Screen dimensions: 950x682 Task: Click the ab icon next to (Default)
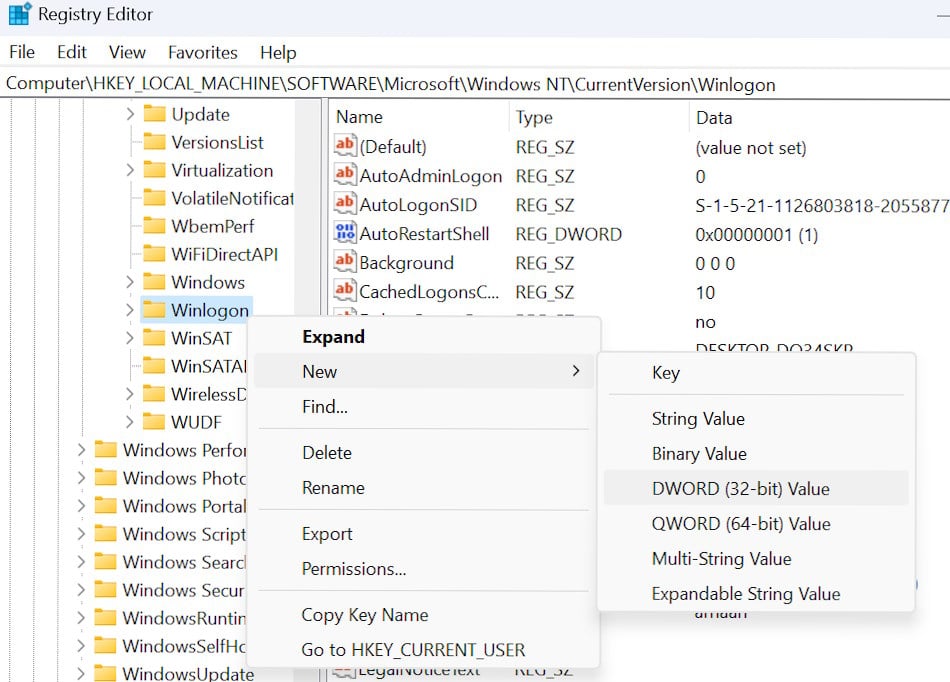pos(345,147)
